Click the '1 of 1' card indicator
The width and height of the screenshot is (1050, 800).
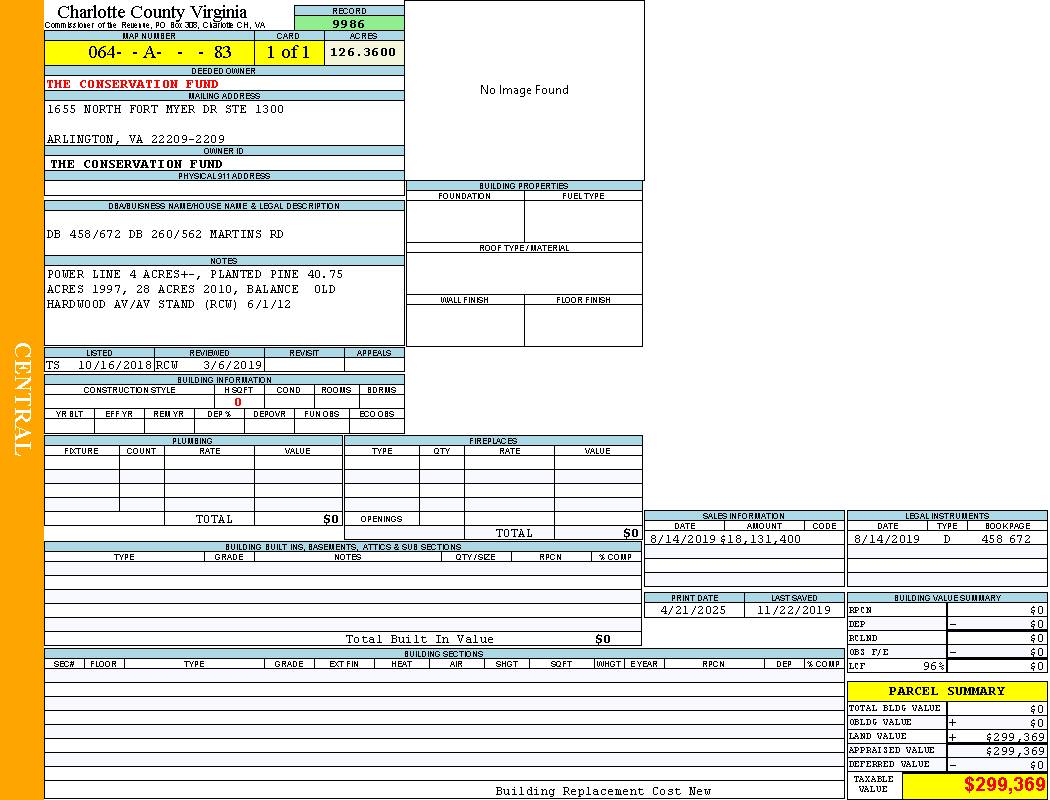pyautogui.click(x=288, y=52)
